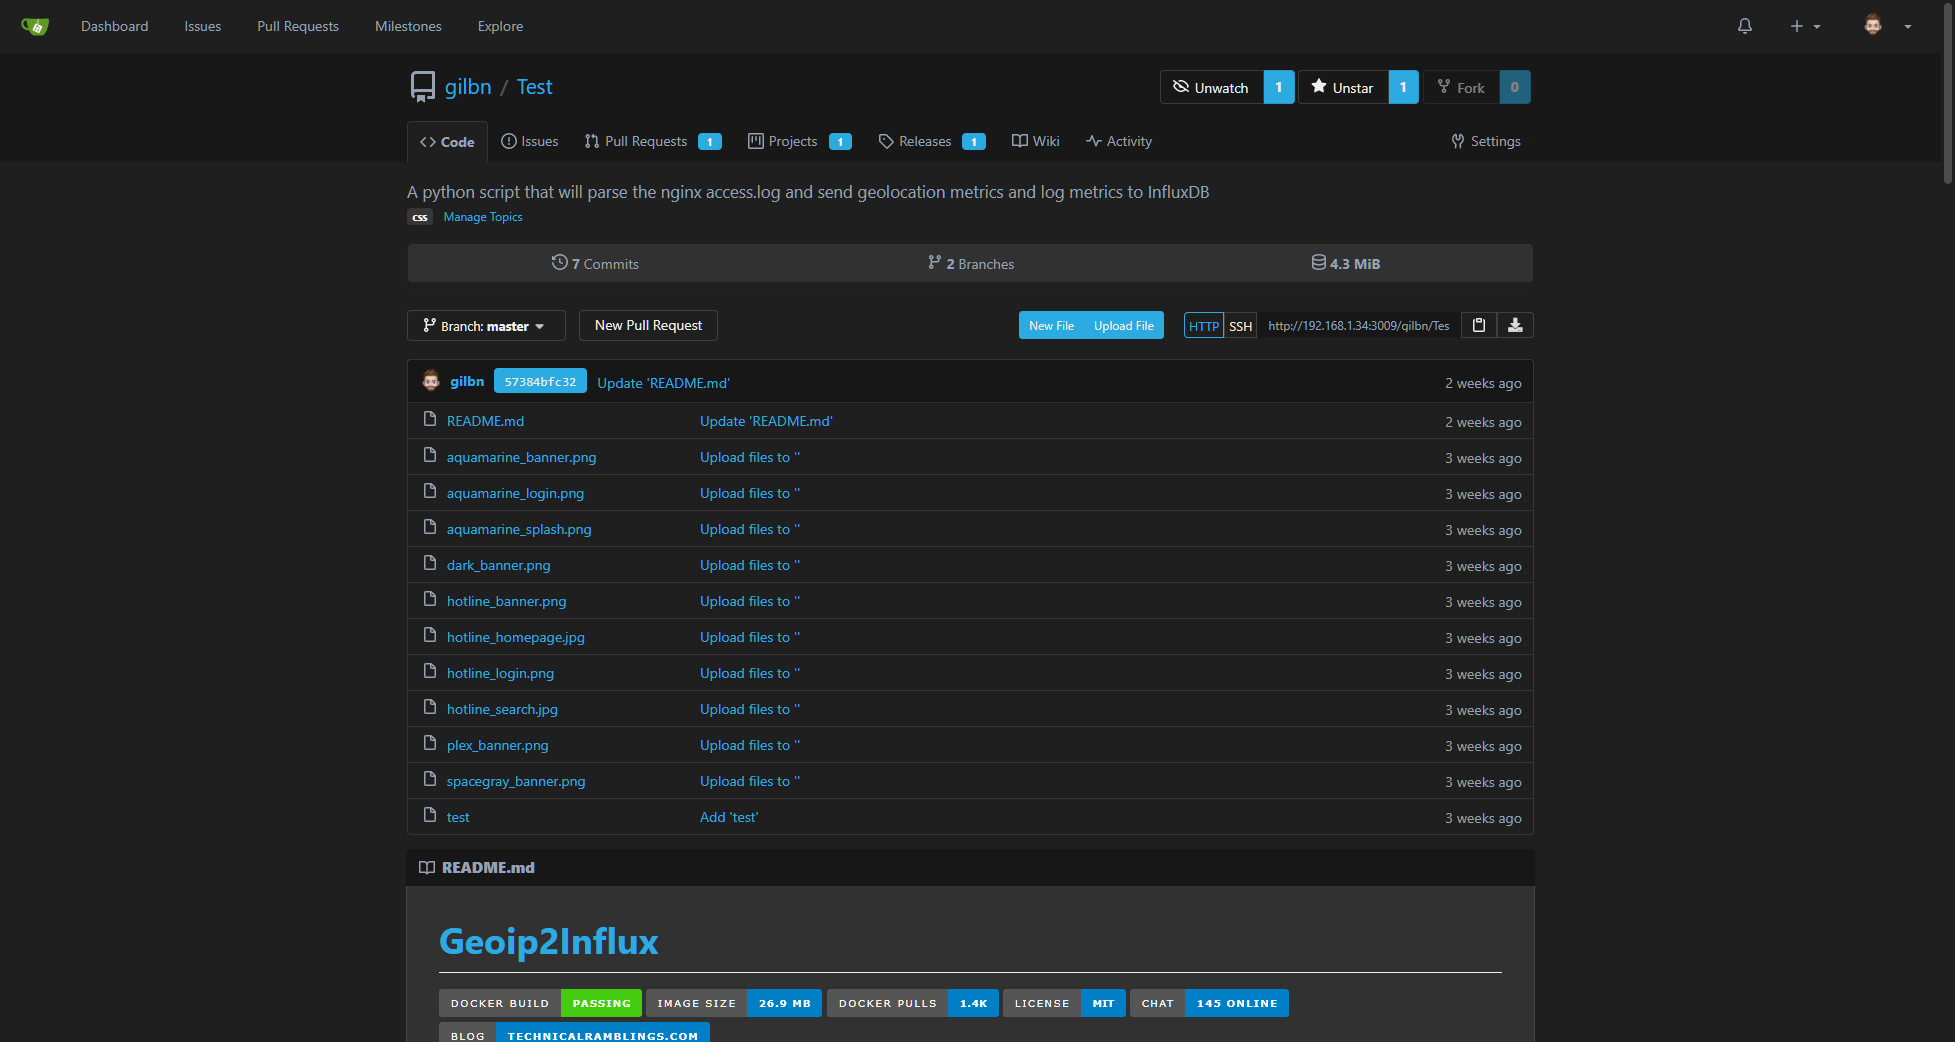Image resolution: width=1955 pixels, height=1042 pixels.
Task: Switch to the Releases tab
Action: [x=924, y=141]
